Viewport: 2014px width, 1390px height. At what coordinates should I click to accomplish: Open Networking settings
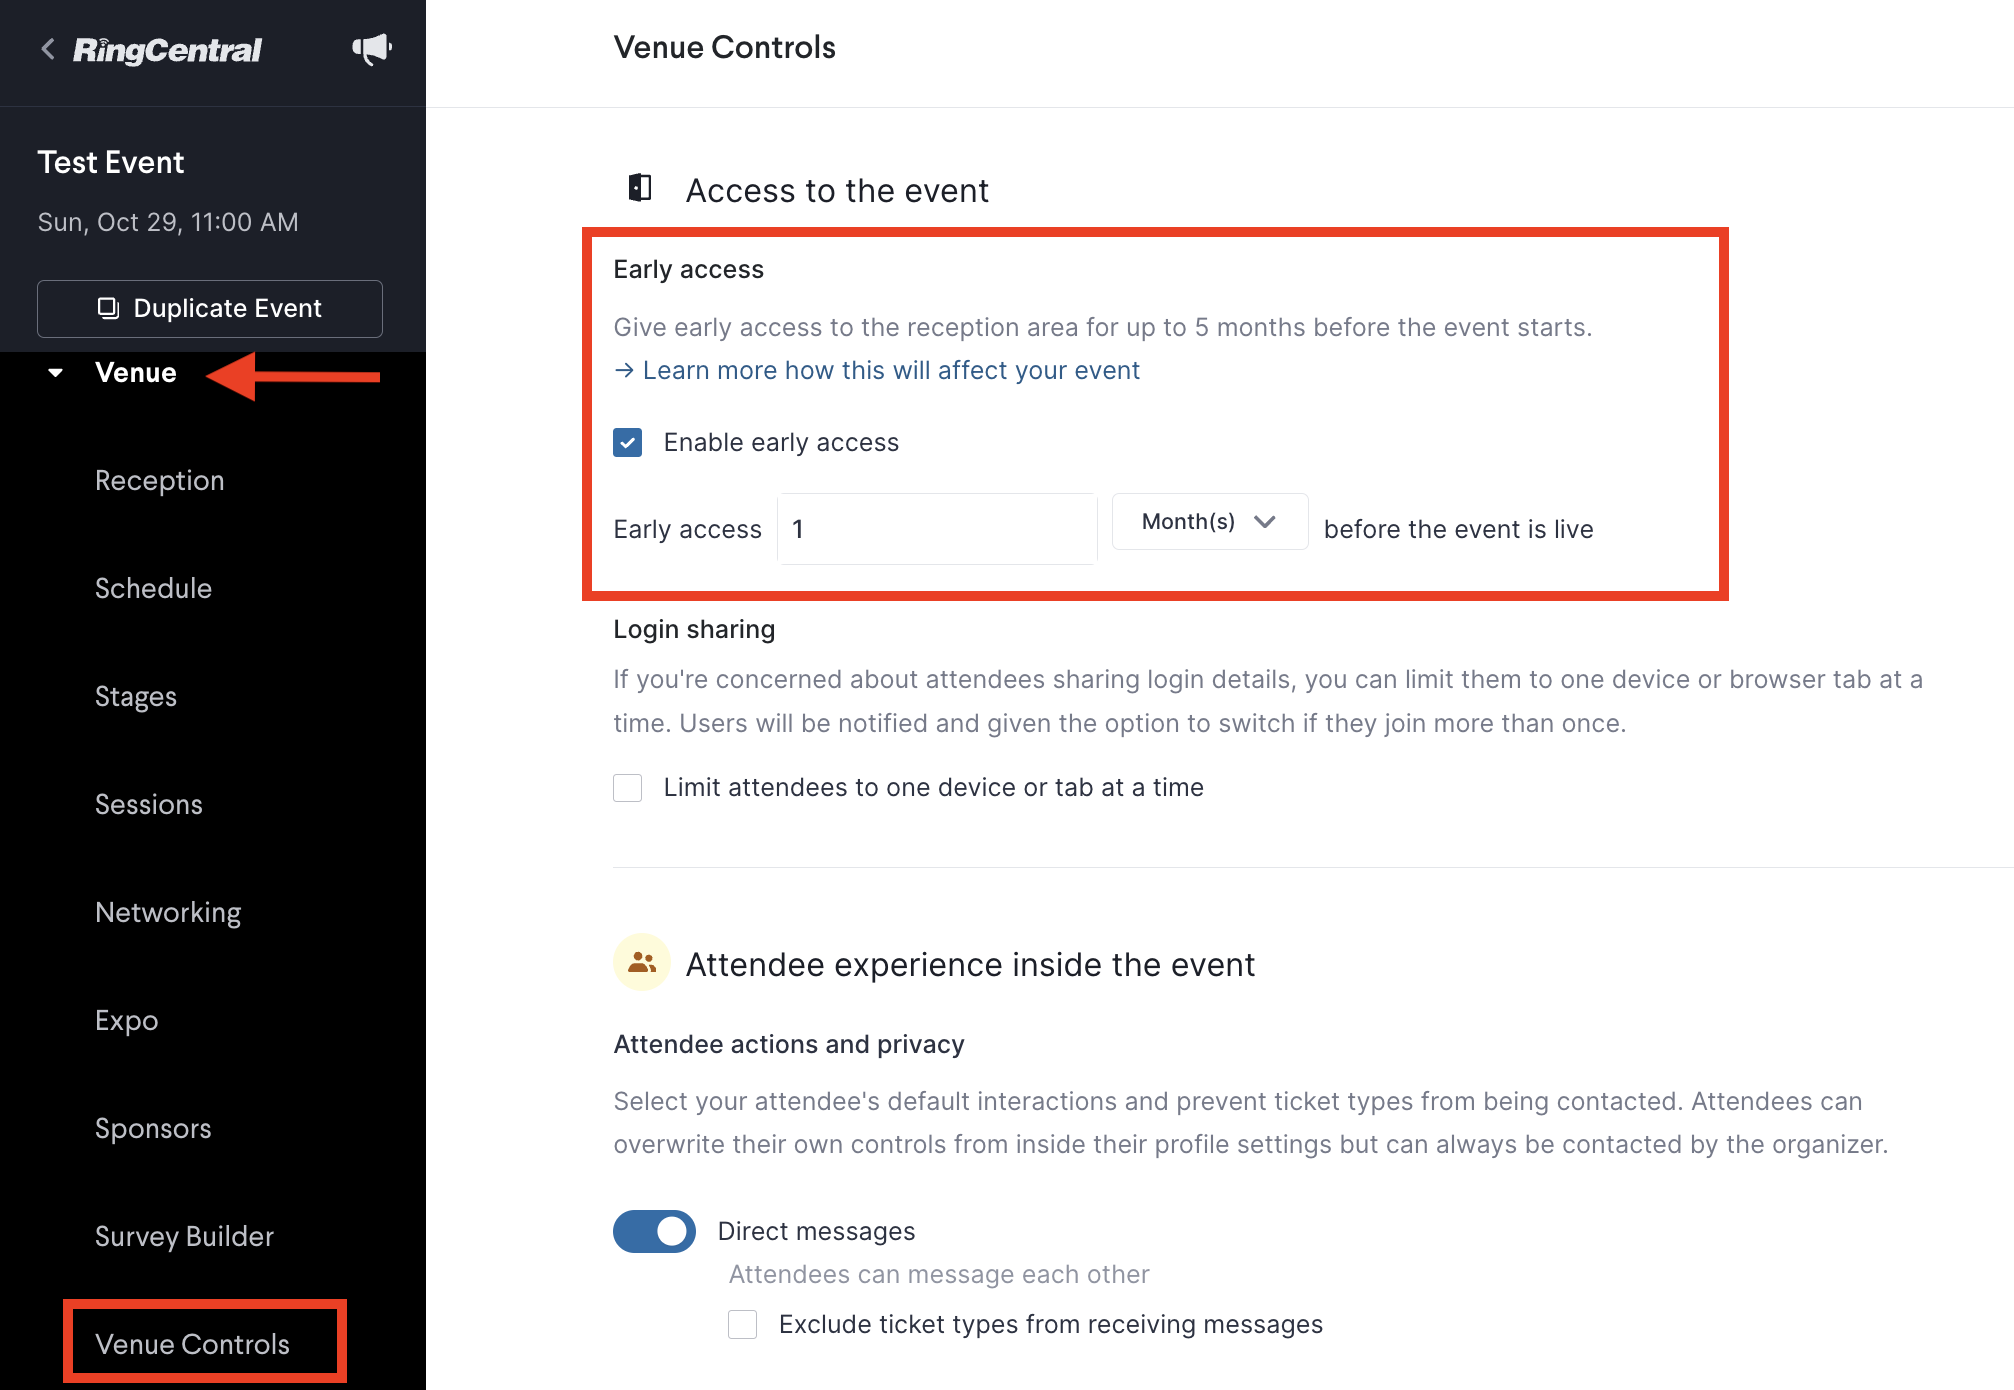click(x=168, y=912)
